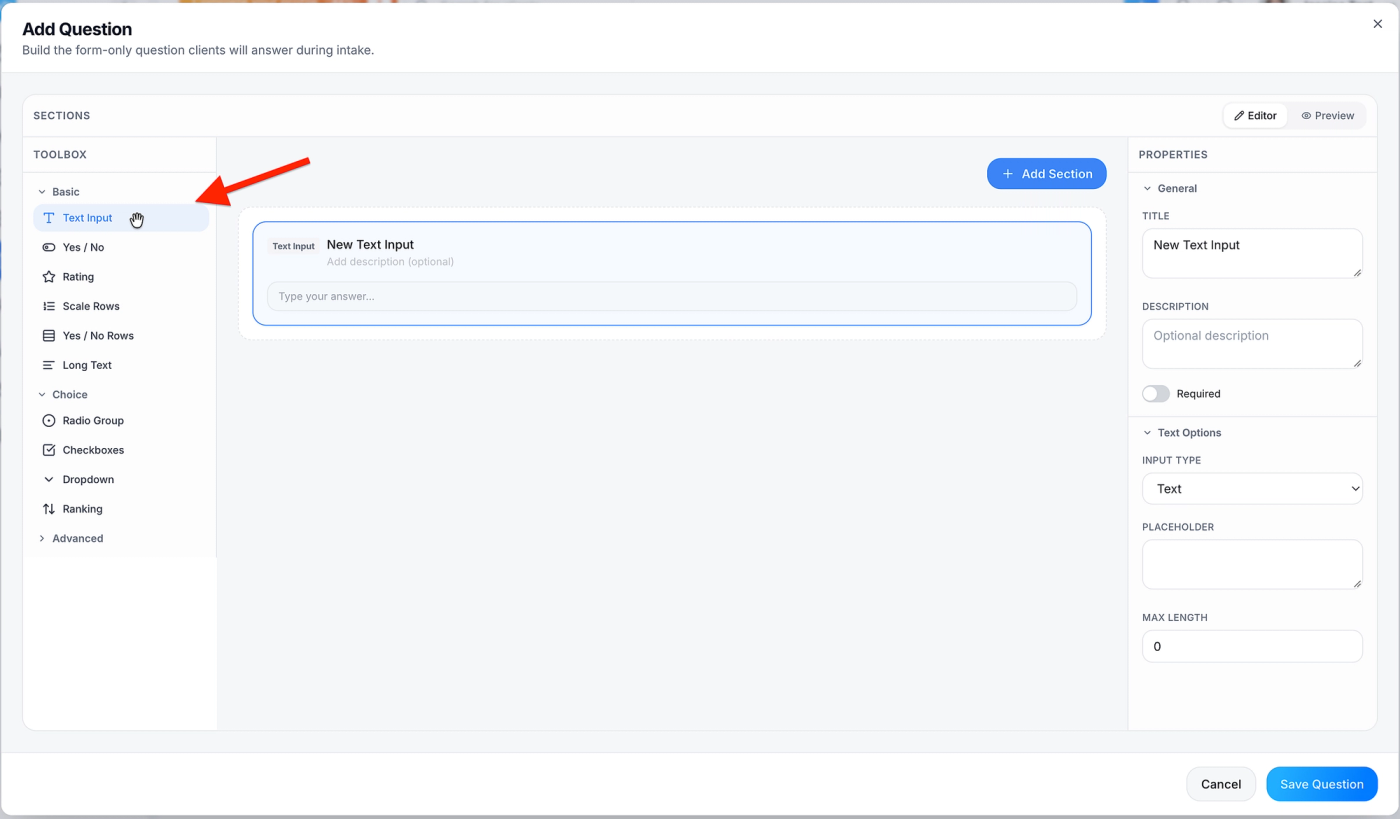1400x819 pixels.
Task: Close the Add Question dialog
Action: click(1378, 24)
